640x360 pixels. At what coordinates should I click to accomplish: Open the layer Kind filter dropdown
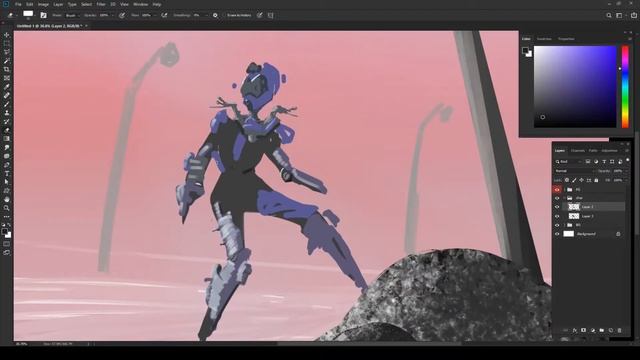coord(569,162)
